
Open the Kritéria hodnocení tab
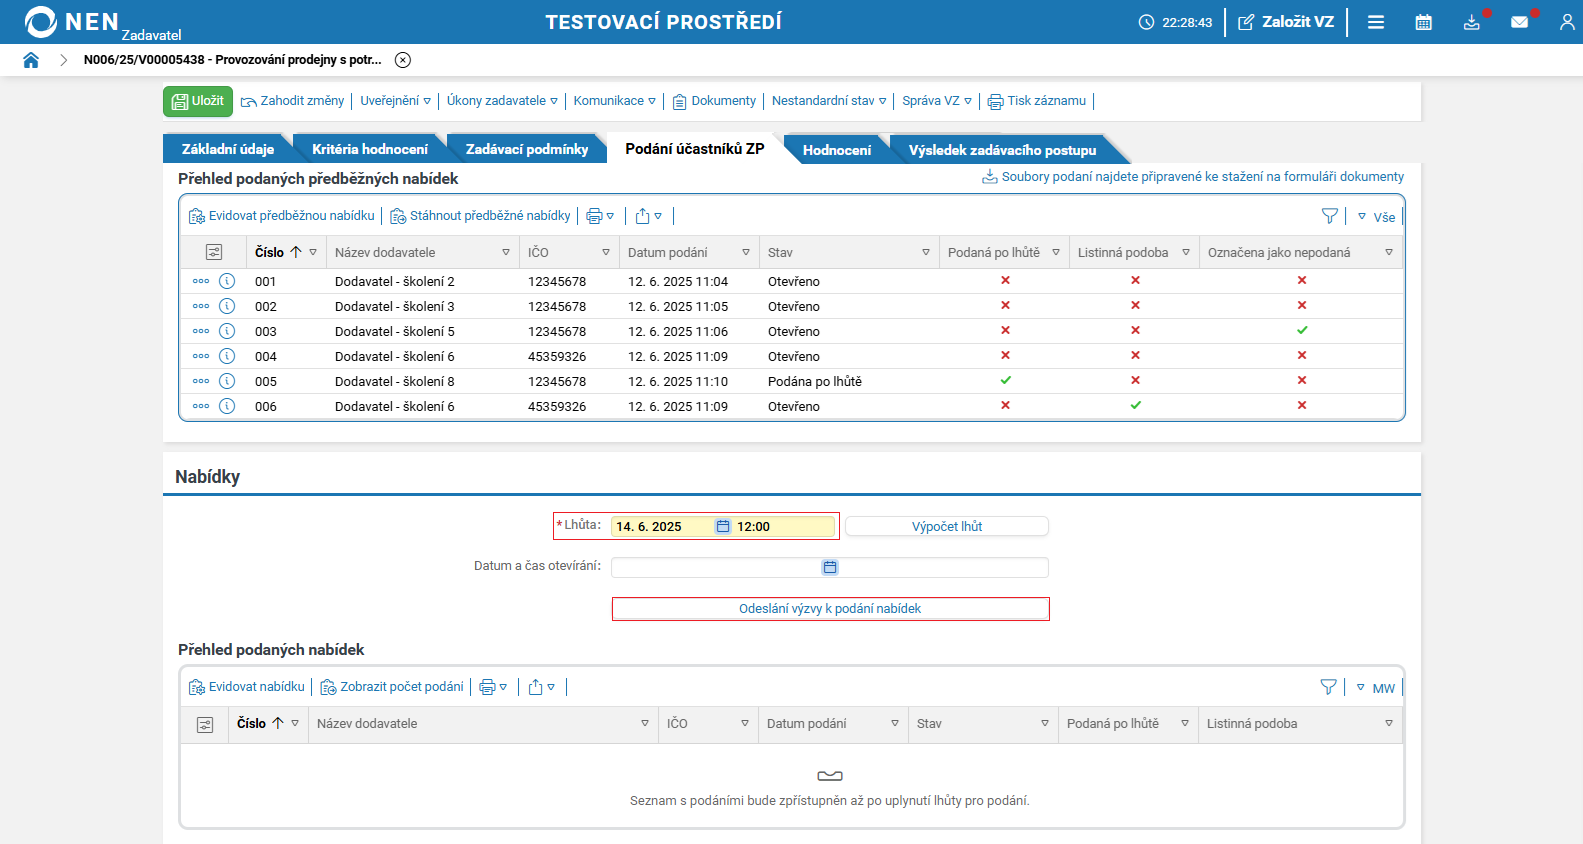tap(369, 149)
